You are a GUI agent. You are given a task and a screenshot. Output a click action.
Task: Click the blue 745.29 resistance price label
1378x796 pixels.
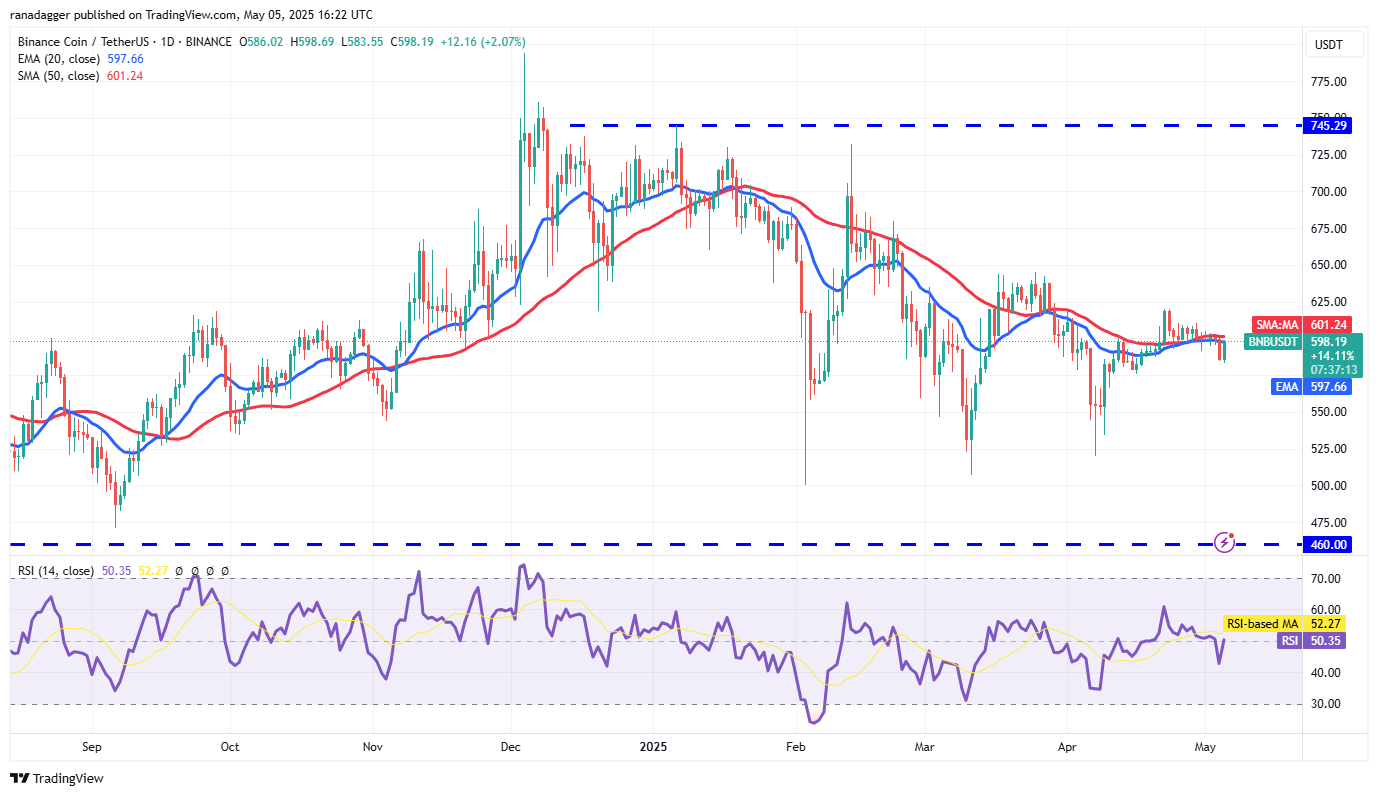point(1327,125)
